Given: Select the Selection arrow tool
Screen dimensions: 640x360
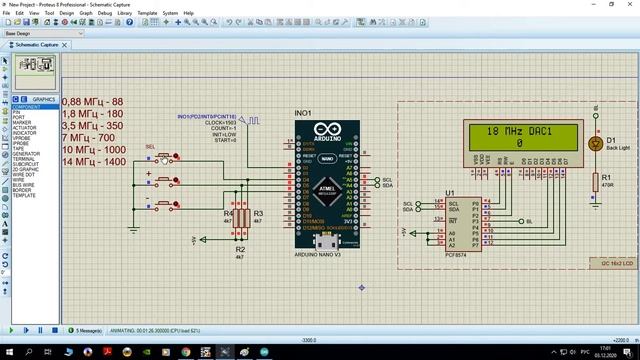Looking at the screenshot, I should tap(5, 61).
